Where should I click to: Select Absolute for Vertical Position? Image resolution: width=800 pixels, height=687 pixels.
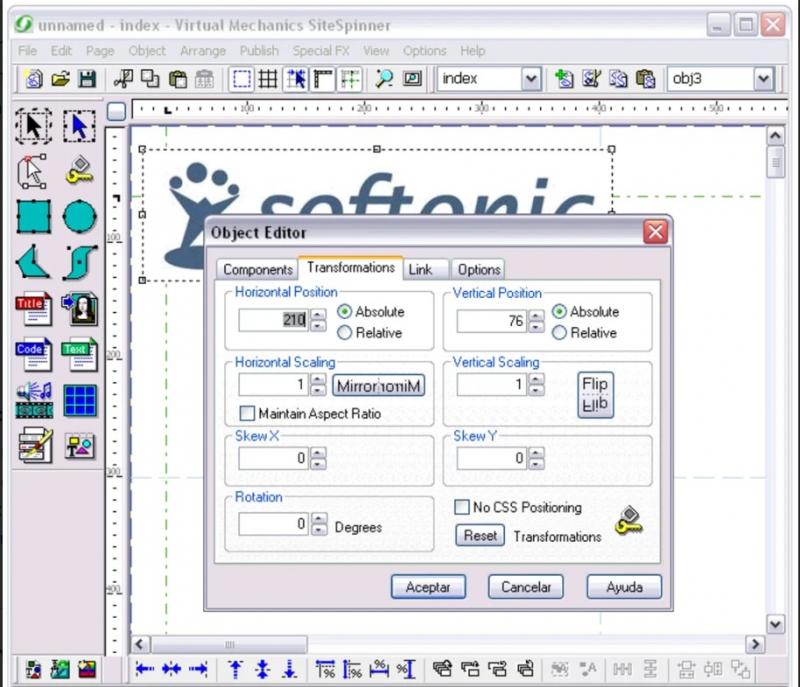pos(586,312)
